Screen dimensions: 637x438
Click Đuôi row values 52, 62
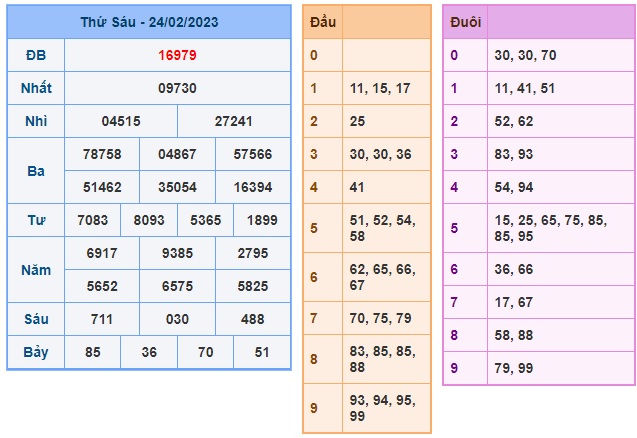click(x=514, y=121)
